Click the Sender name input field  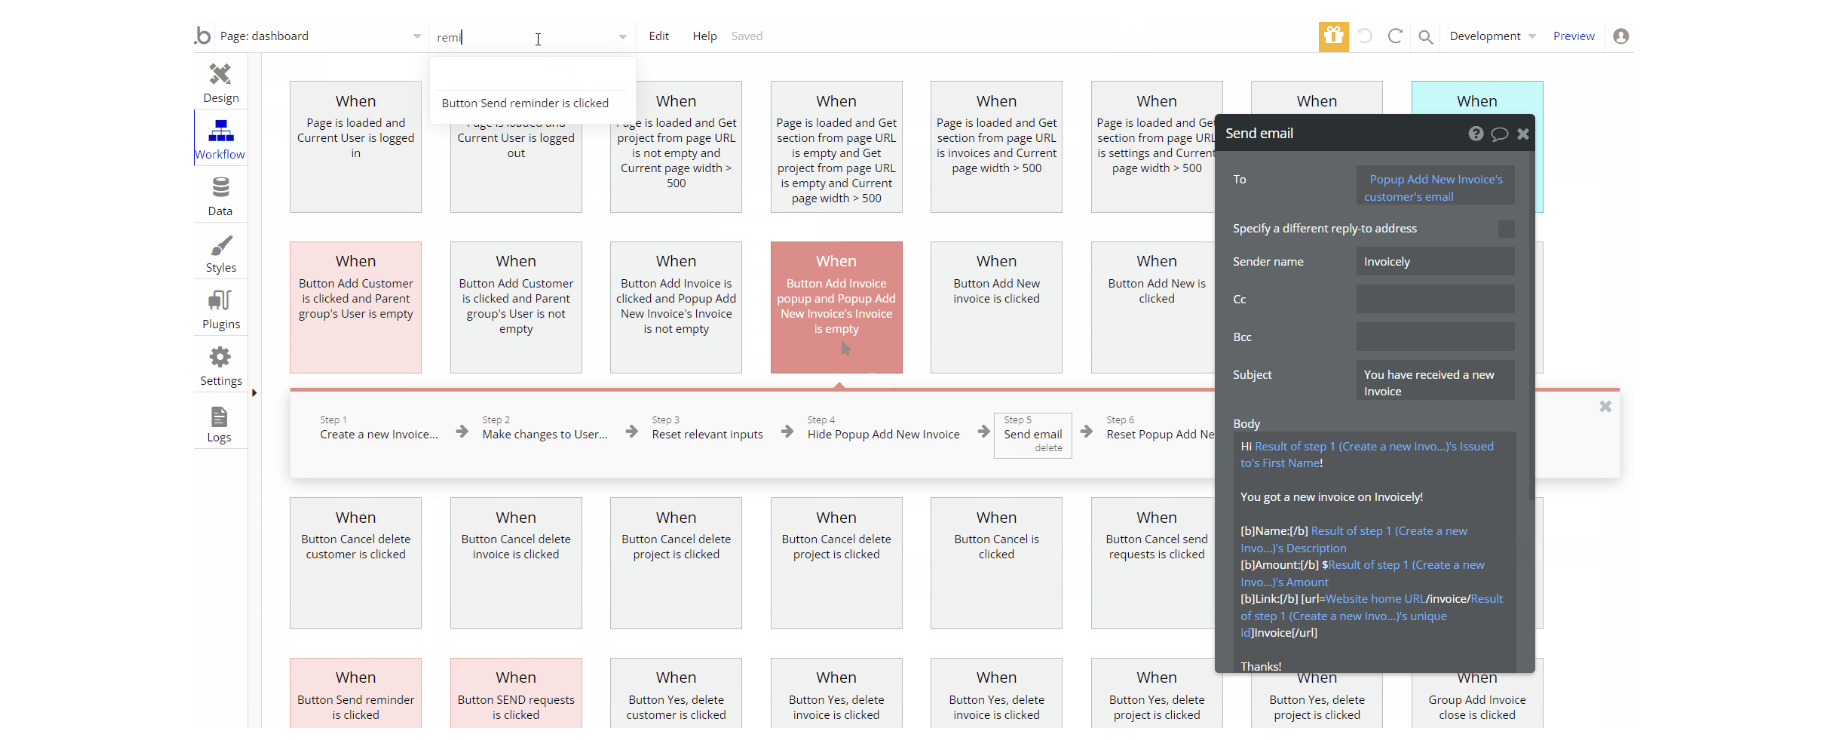pos(1435,262)
